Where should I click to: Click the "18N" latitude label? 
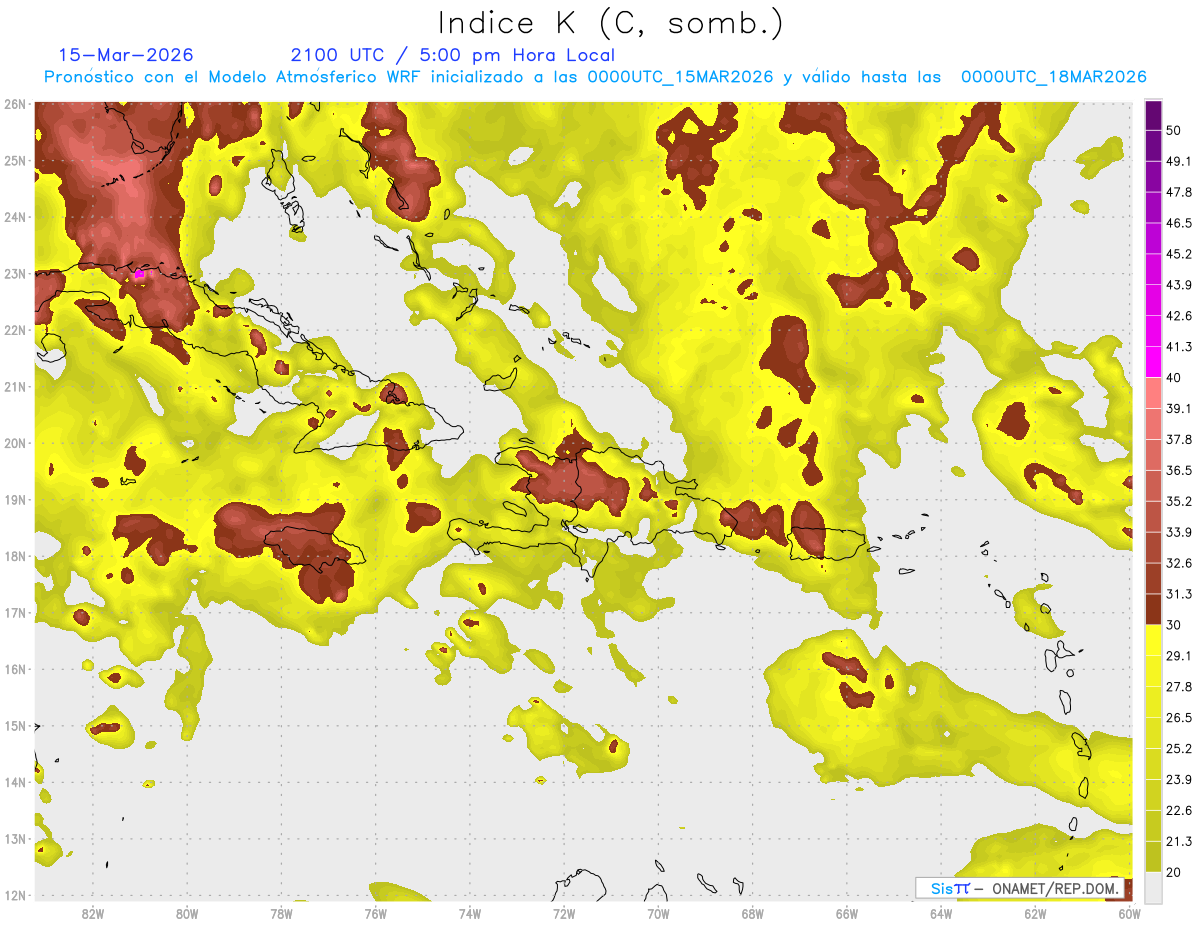coord(15,556)
